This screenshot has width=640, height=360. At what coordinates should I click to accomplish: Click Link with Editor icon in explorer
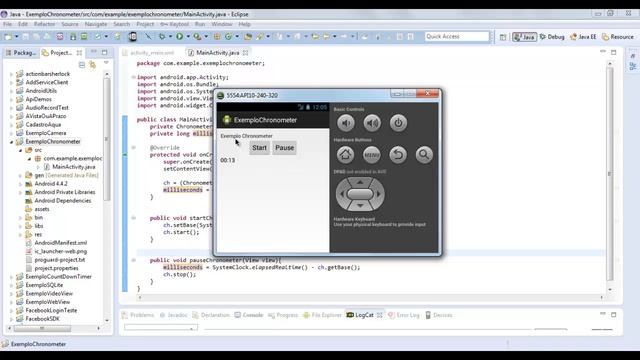(93, 64)
